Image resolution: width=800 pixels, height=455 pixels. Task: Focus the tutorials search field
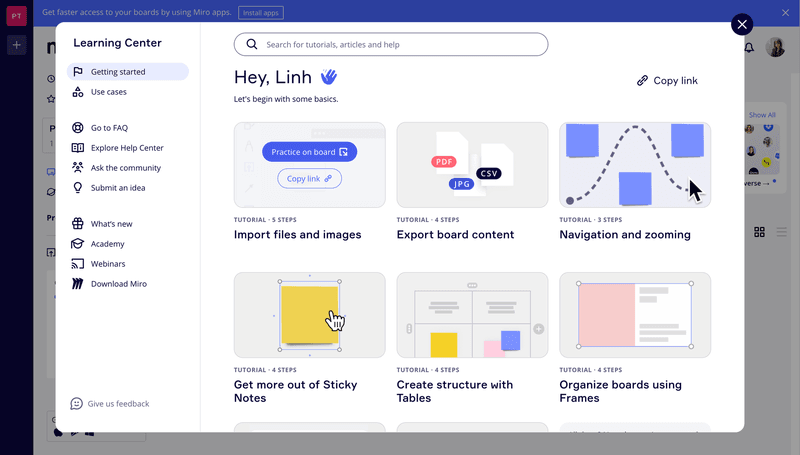click(x=391, y=44)
